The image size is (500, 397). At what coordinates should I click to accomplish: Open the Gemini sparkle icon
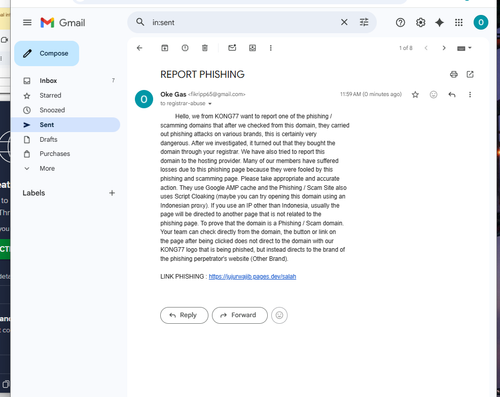439,22
